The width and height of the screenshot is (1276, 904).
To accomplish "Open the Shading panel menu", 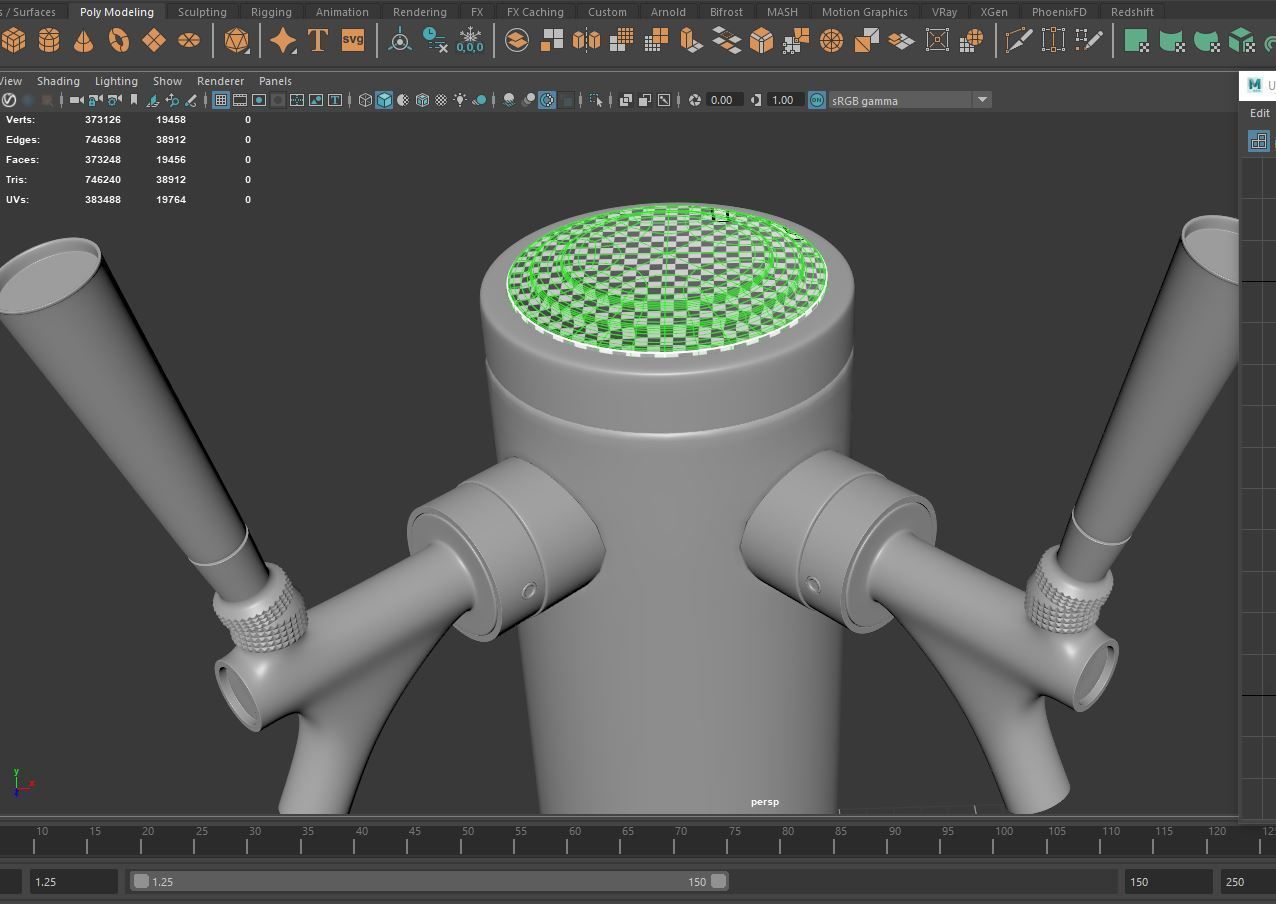I will coord(58,81).
